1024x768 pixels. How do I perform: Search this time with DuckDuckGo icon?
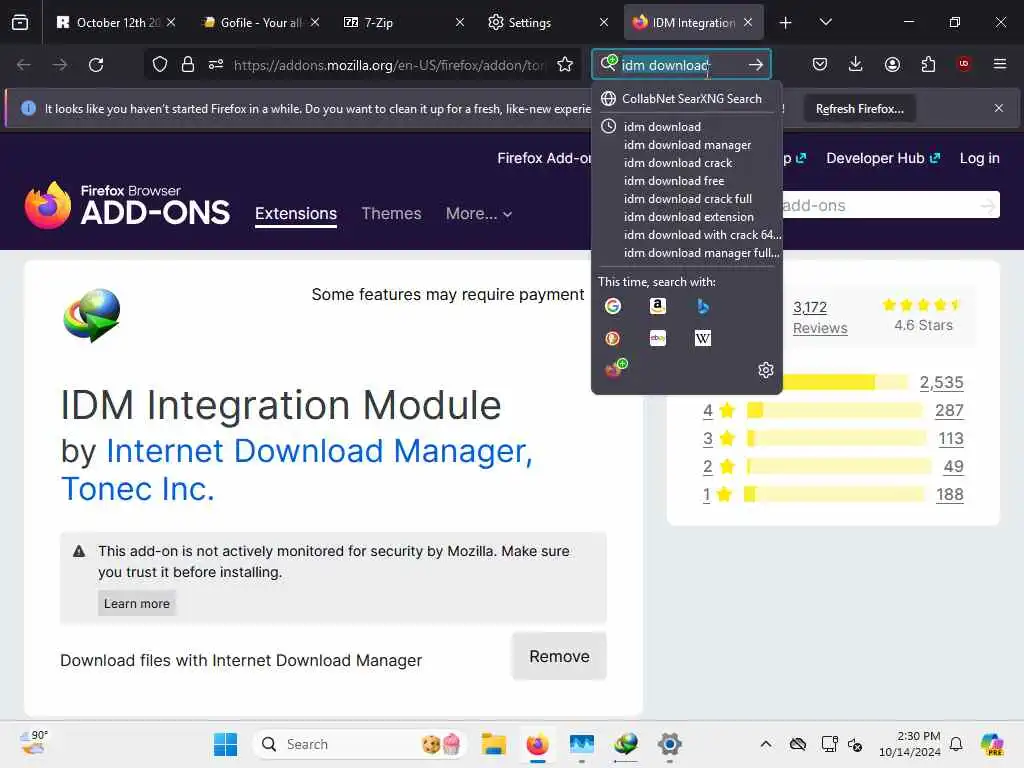[x=613, y=338]
